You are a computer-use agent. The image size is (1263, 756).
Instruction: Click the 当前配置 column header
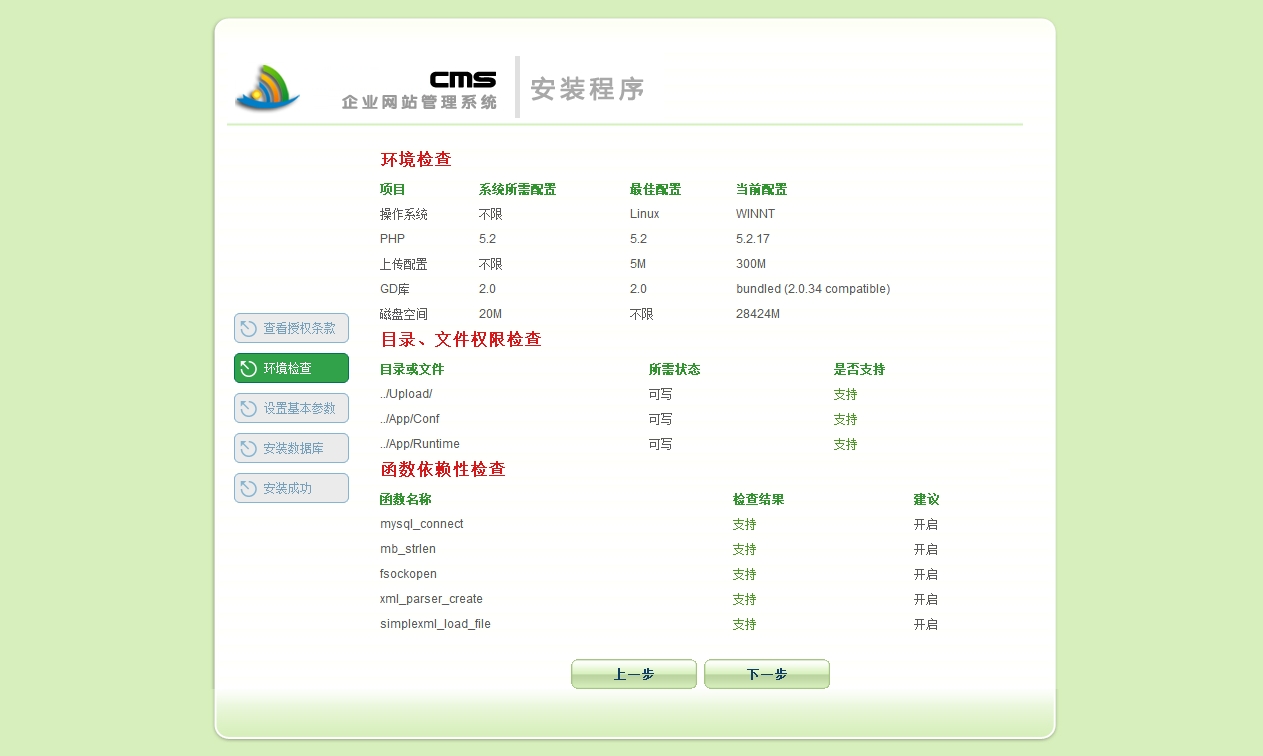[761, 189]
